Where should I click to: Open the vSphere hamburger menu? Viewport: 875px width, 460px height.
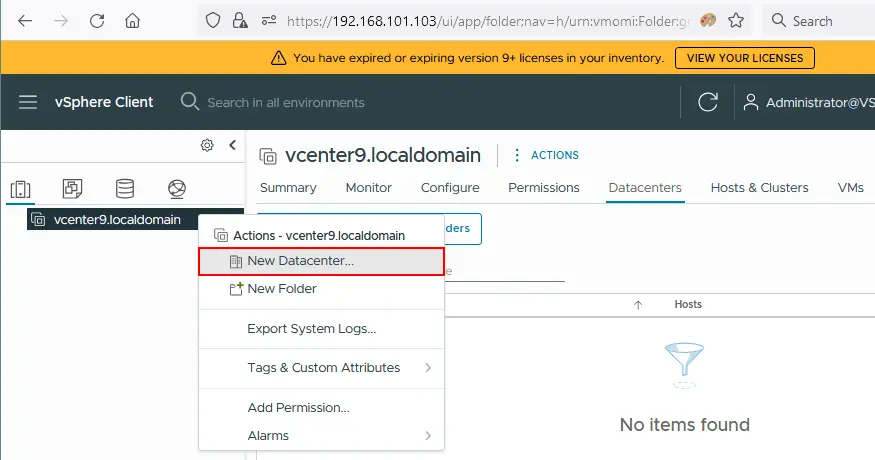28,102
